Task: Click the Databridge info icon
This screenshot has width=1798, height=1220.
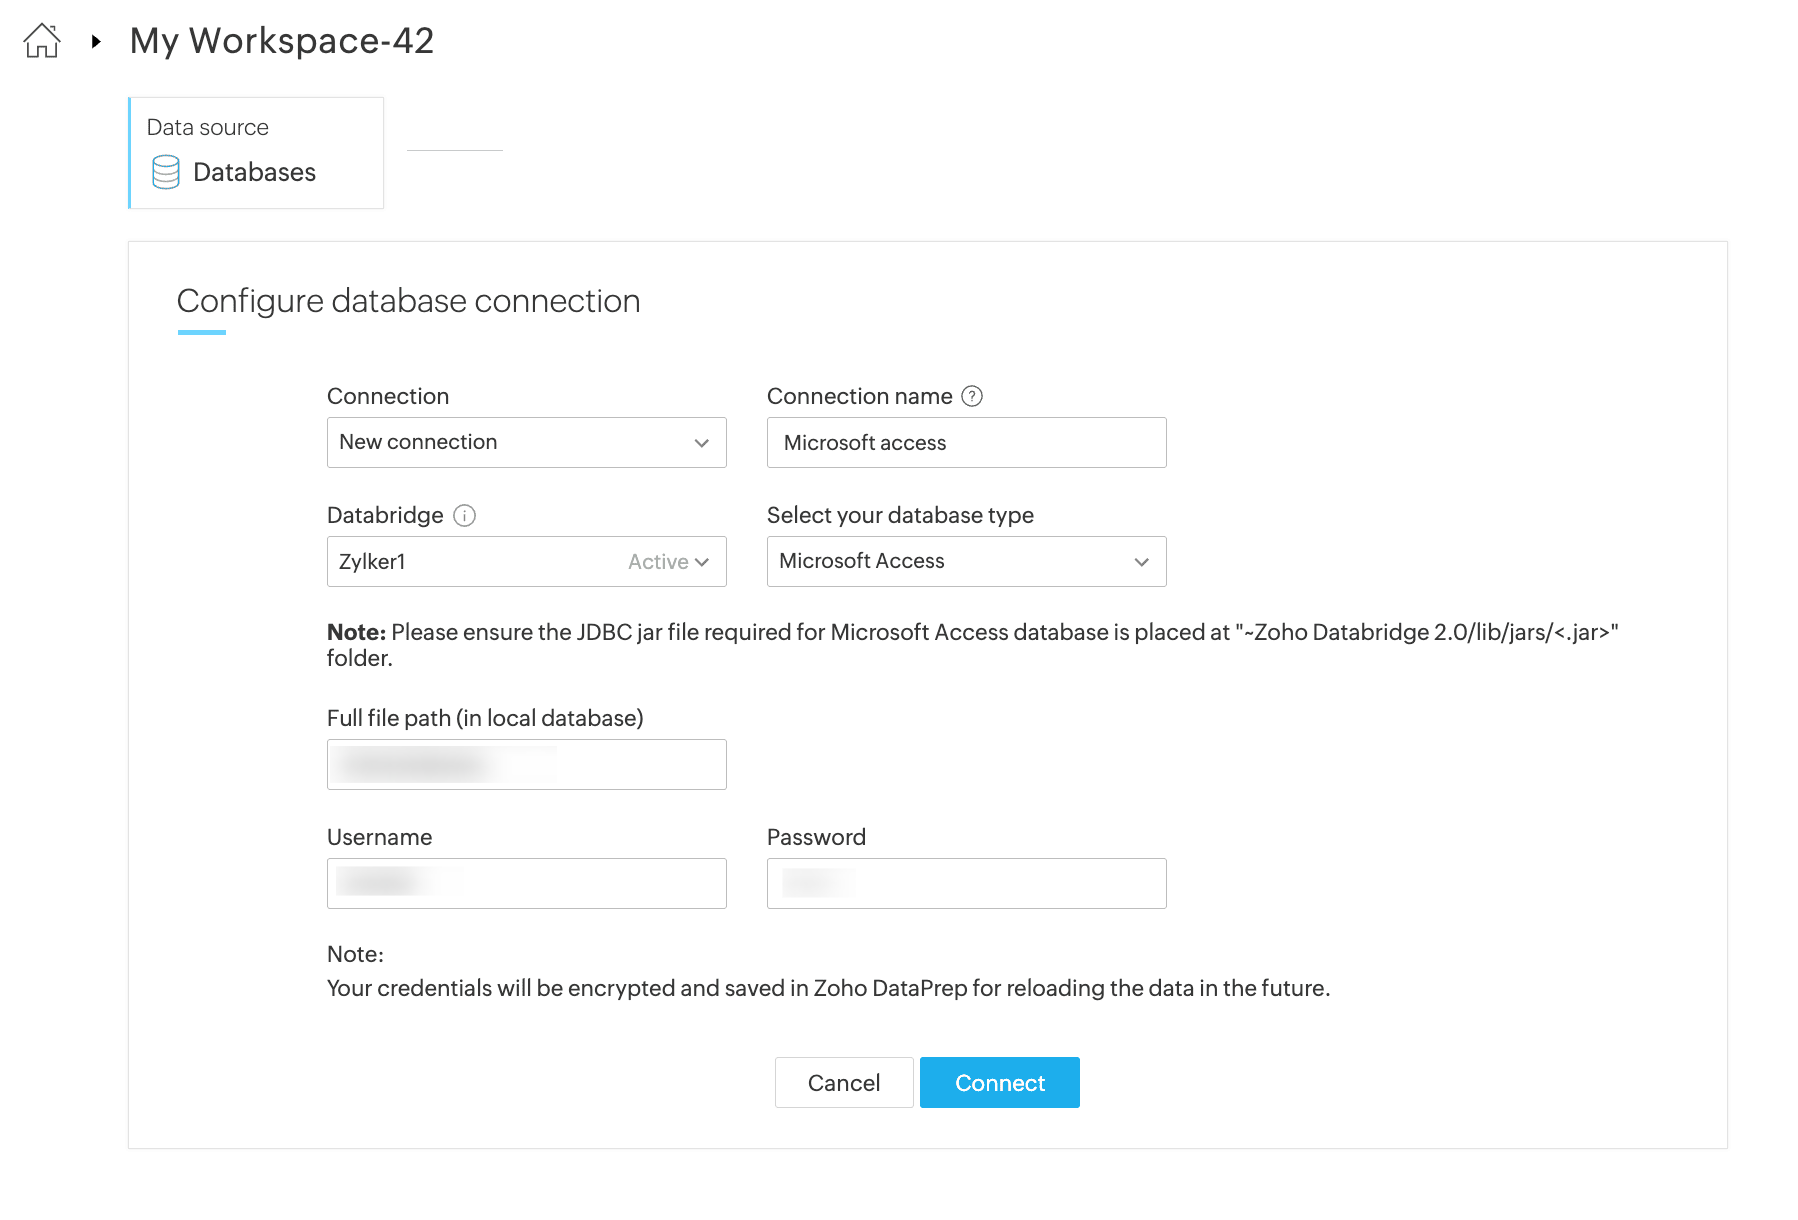Action: pos(464,515)
